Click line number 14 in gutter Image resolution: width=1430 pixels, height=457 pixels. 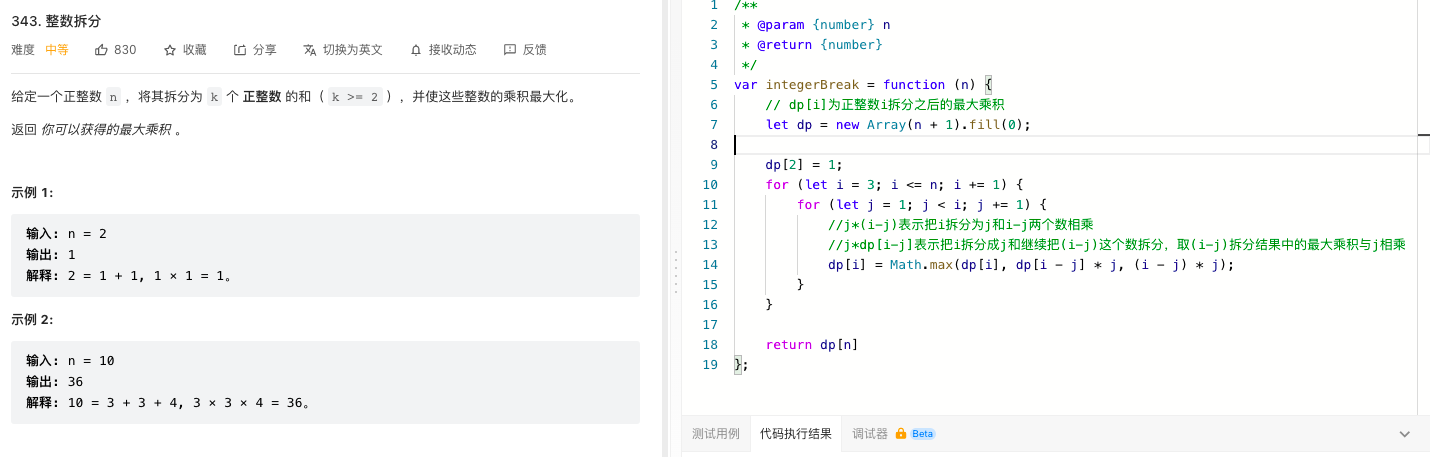click(711, 265)
